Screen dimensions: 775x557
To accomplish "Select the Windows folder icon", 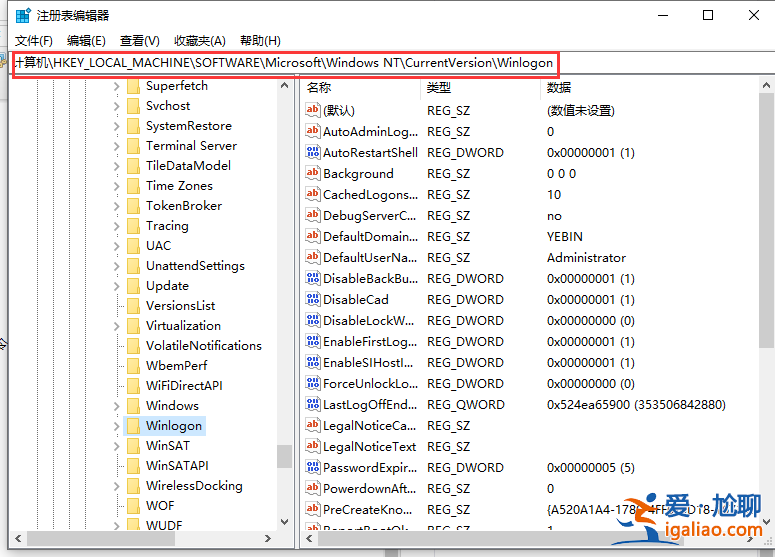I will (x=133, y=406).
